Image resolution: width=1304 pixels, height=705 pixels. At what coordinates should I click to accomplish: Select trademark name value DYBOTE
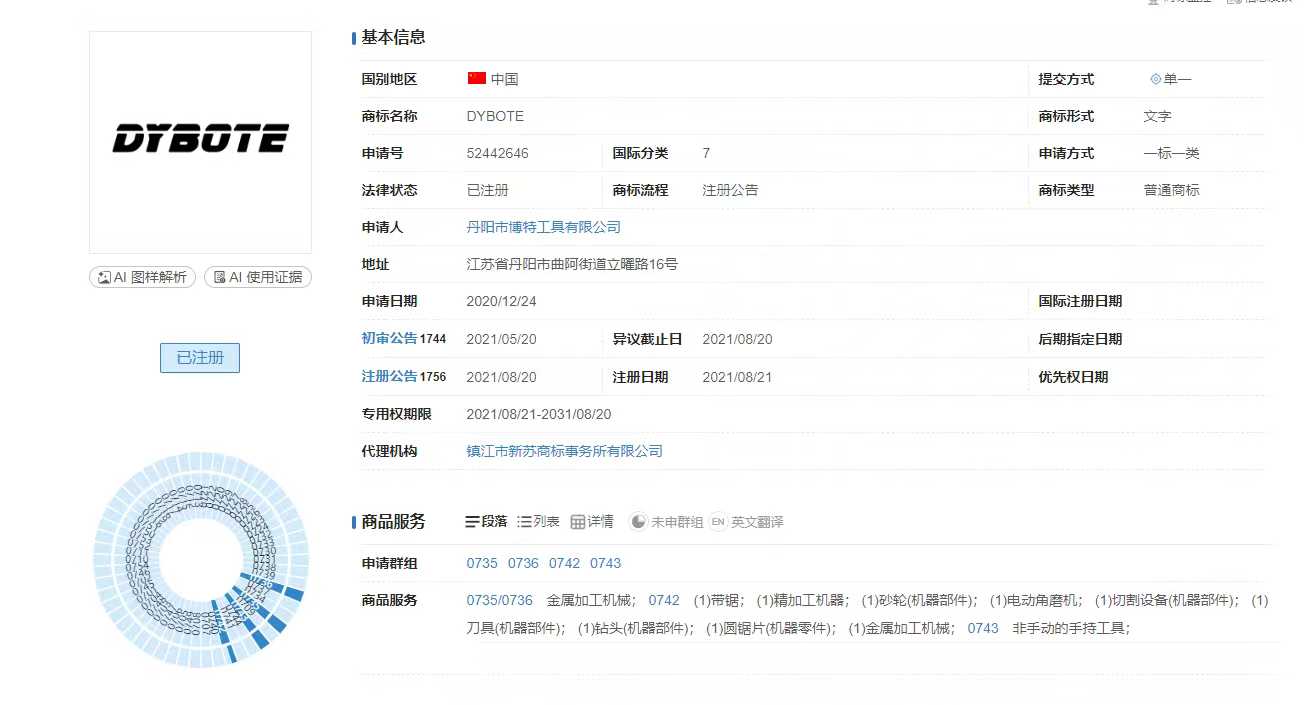pos(495,116)
